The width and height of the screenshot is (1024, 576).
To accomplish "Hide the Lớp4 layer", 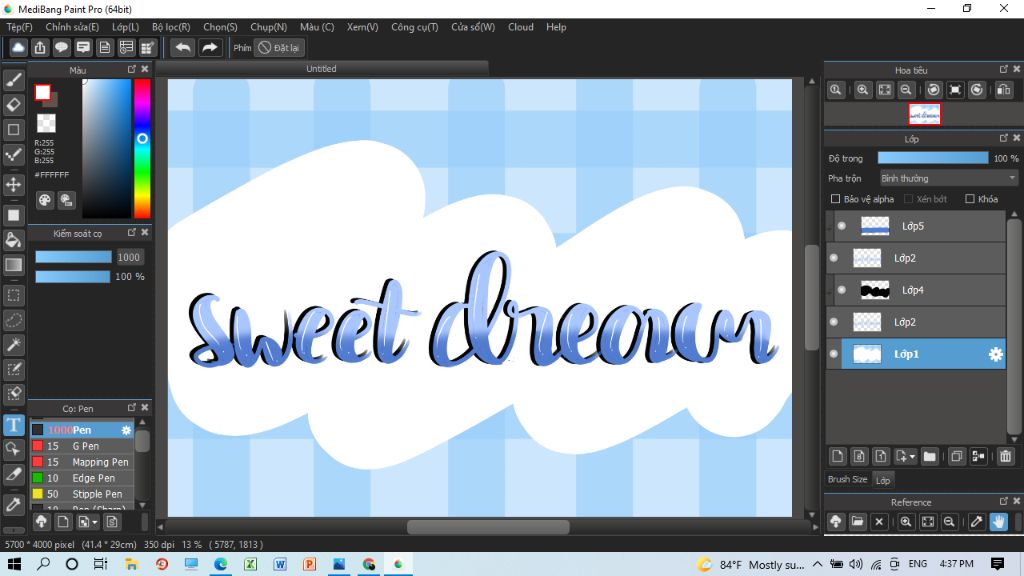I will click(842, 290).
